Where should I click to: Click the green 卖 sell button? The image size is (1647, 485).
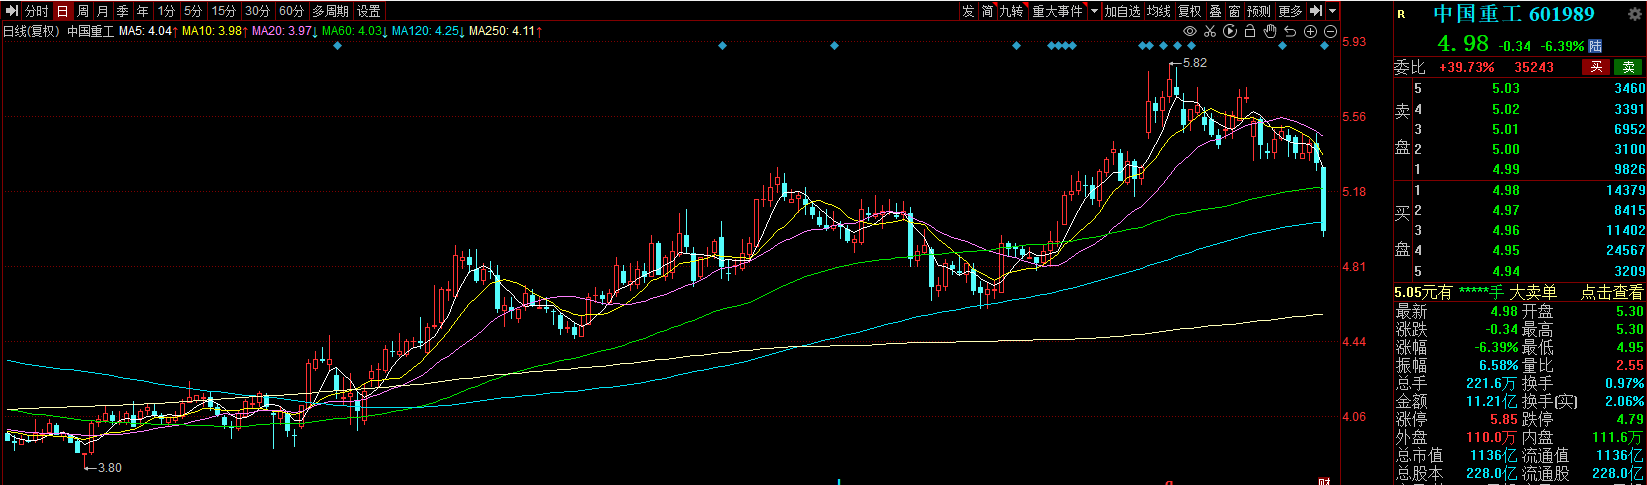click(x=1628, y=67)
